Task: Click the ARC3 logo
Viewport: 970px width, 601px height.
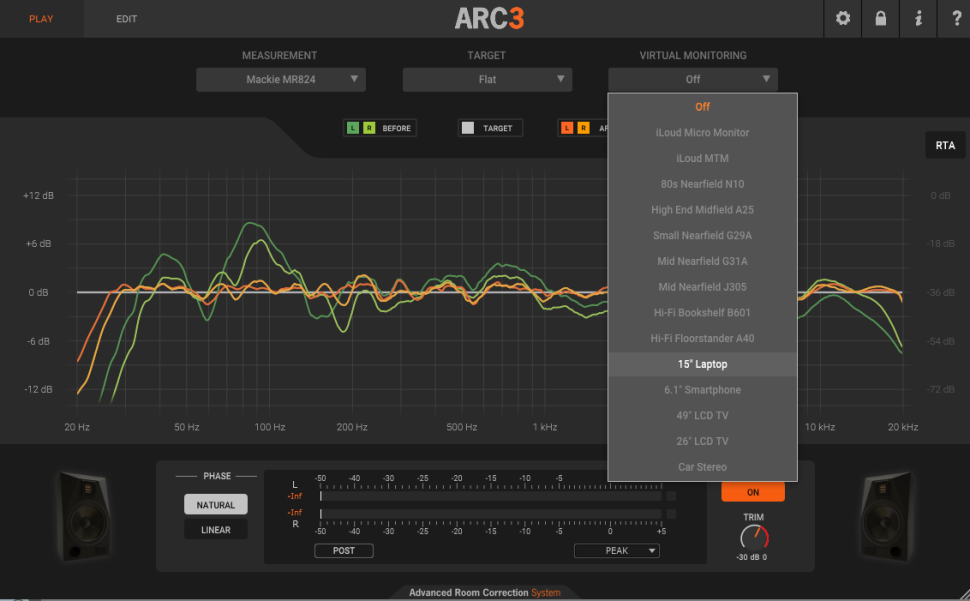Action: (x=489, y=19)
